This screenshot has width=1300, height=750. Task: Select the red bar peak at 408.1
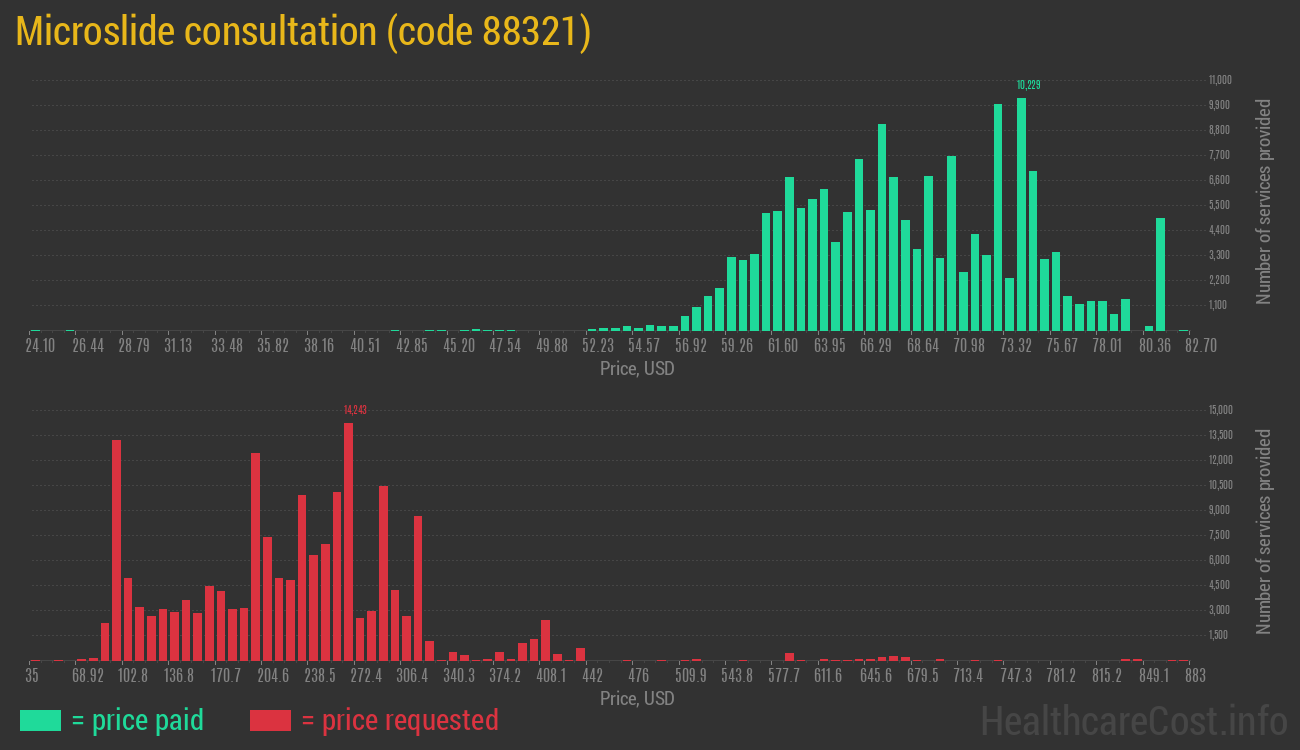pyautogui.click(x=545, y=640)
